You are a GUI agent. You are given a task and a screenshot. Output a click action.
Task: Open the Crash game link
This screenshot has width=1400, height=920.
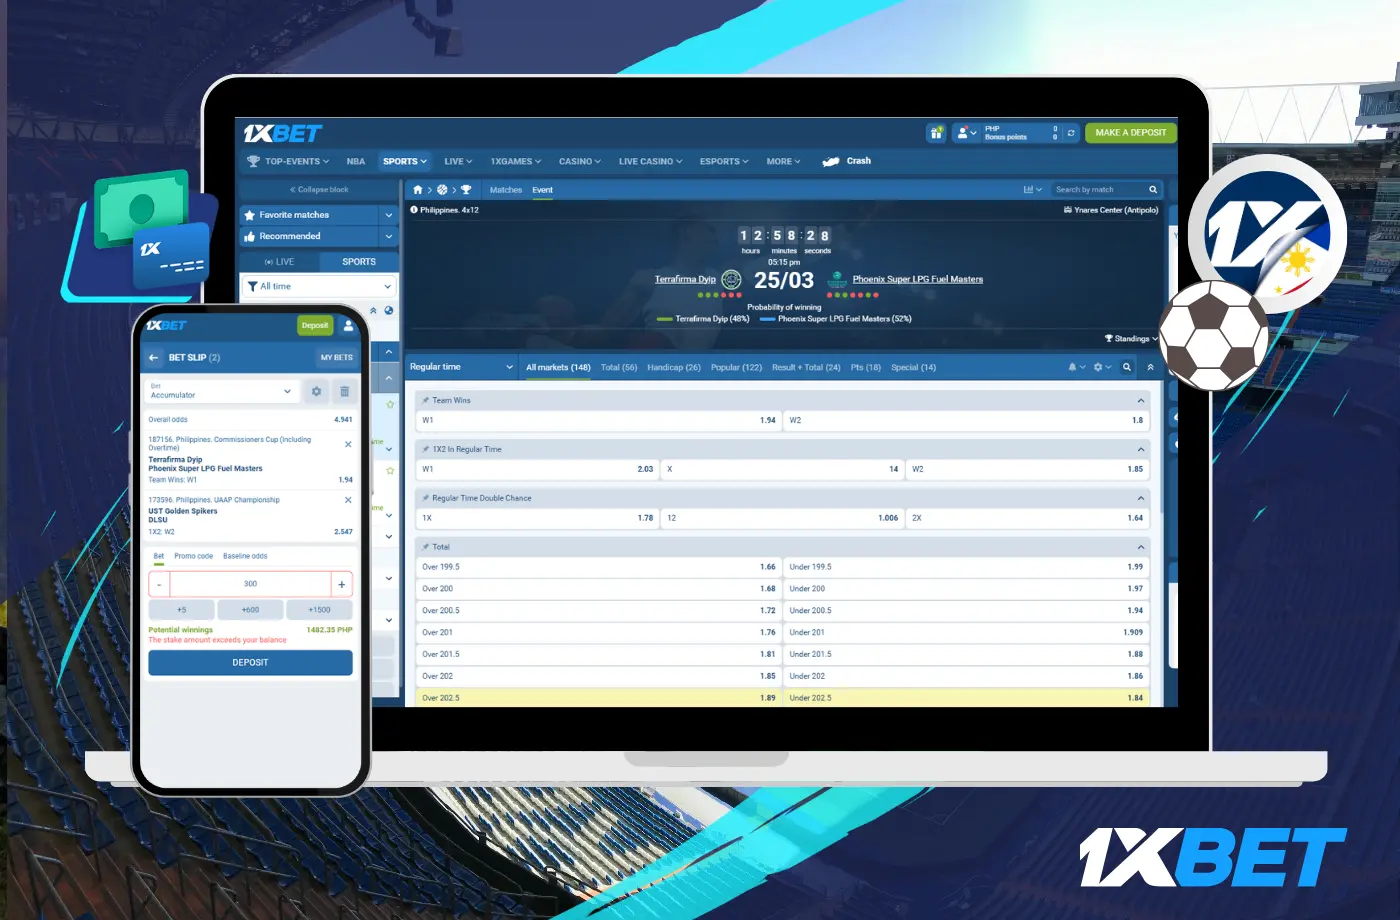(x=846, y=161)
